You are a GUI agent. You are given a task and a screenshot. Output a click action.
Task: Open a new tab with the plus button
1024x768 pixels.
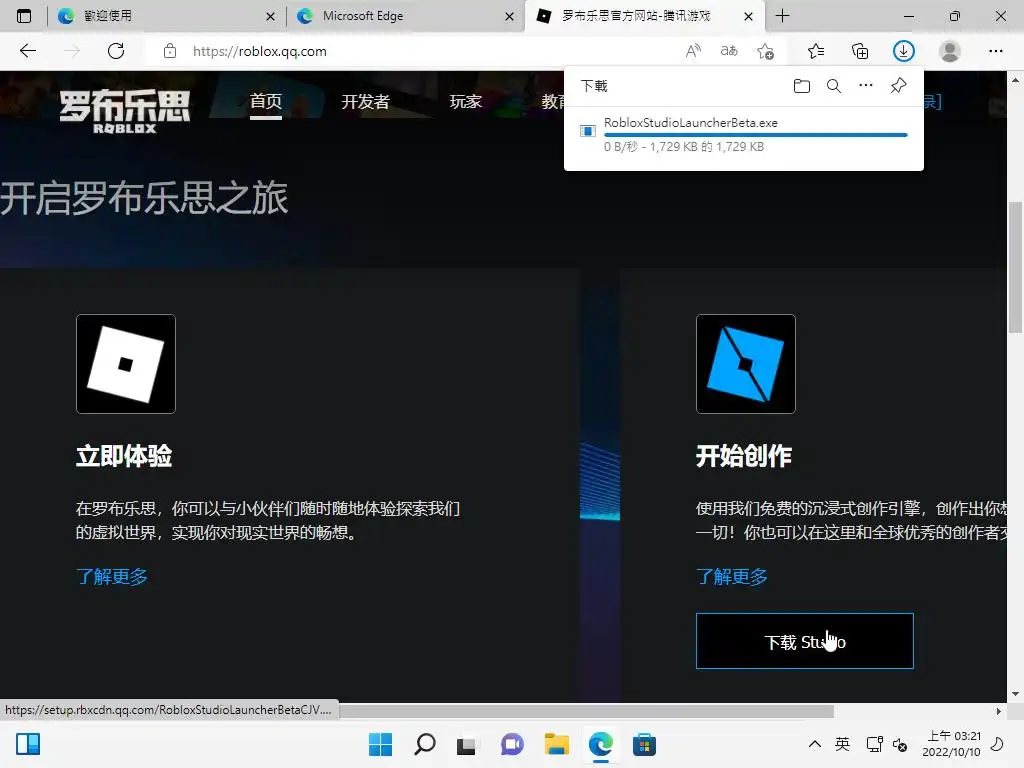(782, 16)
